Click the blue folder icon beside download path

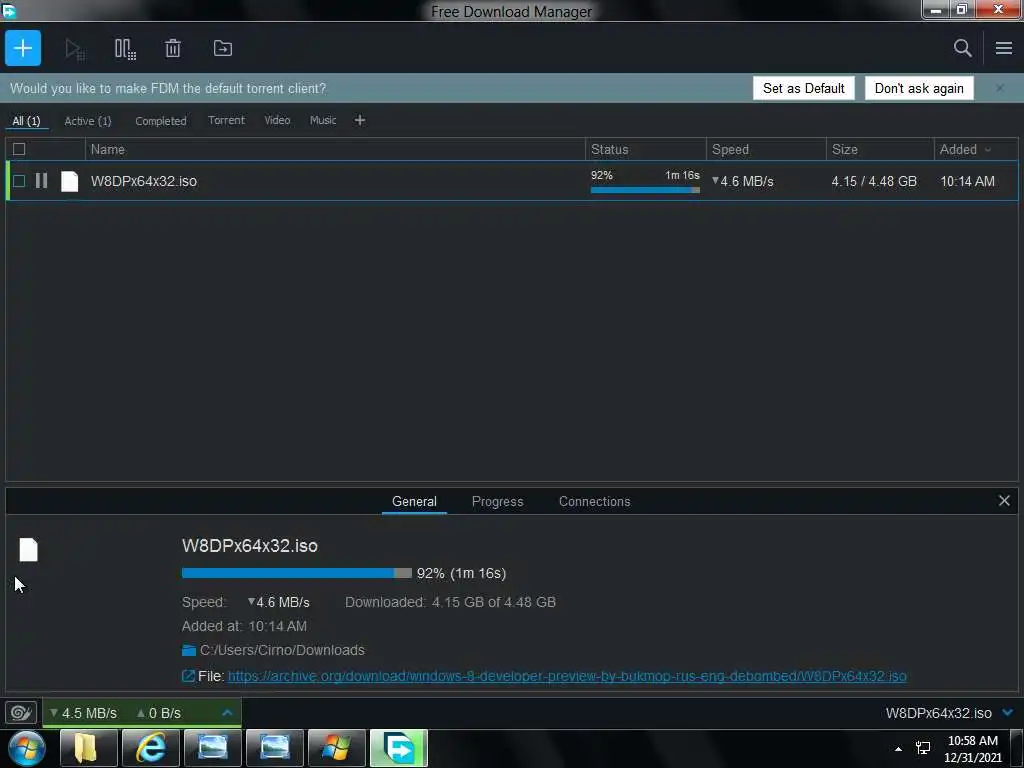click(189, 650)
